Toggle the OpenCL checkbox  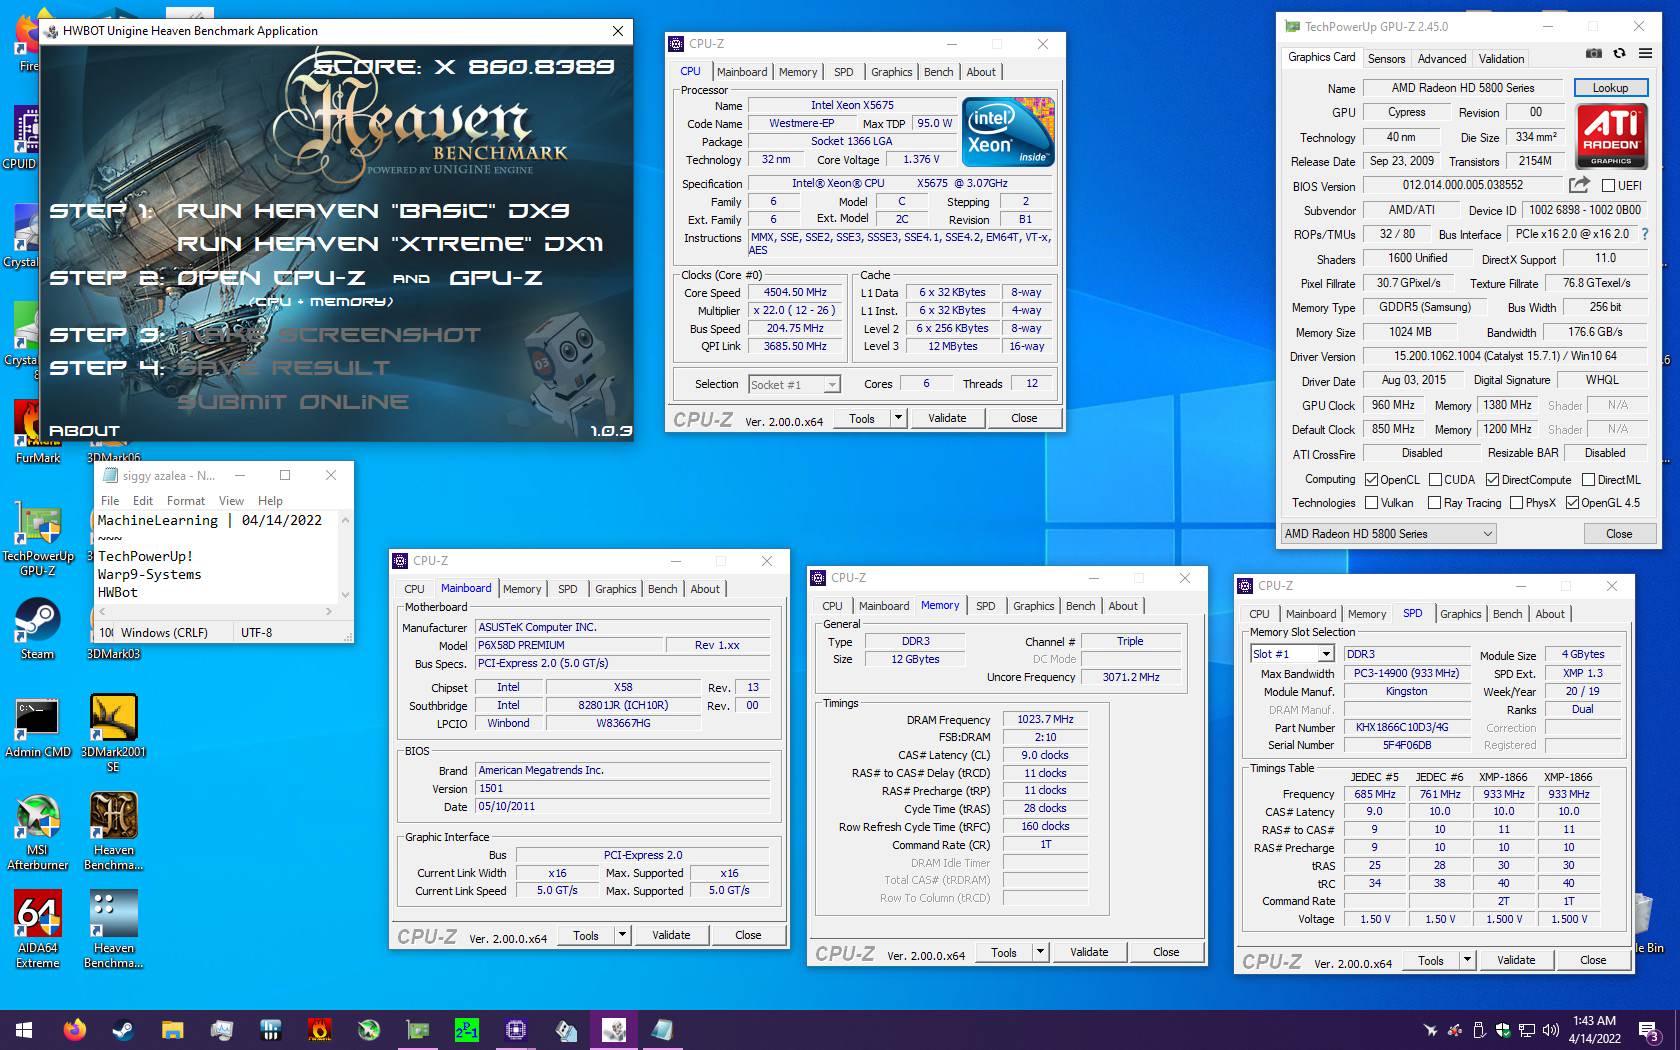click(x=1372, y=480)
